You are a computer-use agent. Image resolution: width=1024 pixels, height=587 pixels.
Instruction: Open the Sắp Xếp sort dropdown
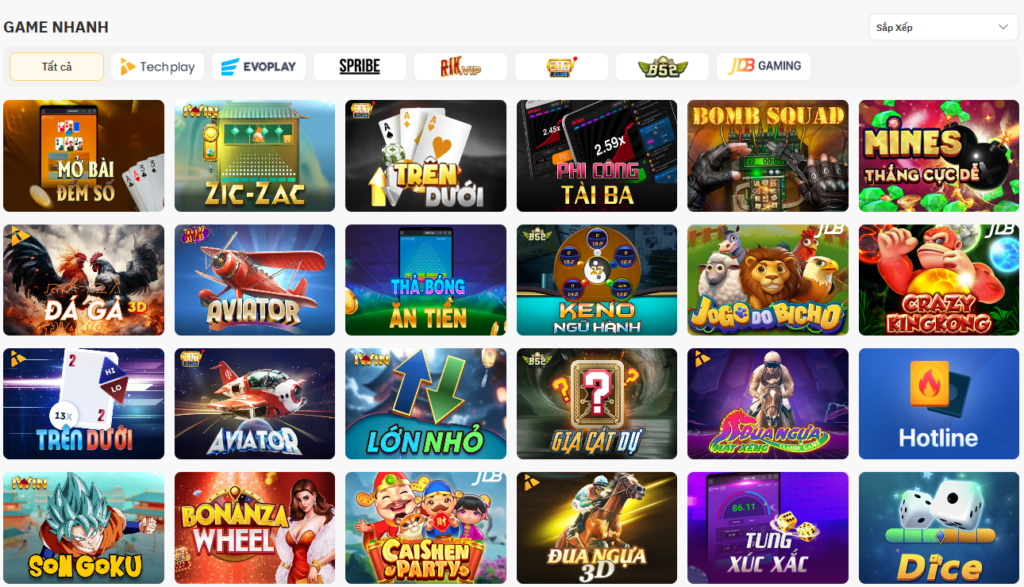[943, 27]
